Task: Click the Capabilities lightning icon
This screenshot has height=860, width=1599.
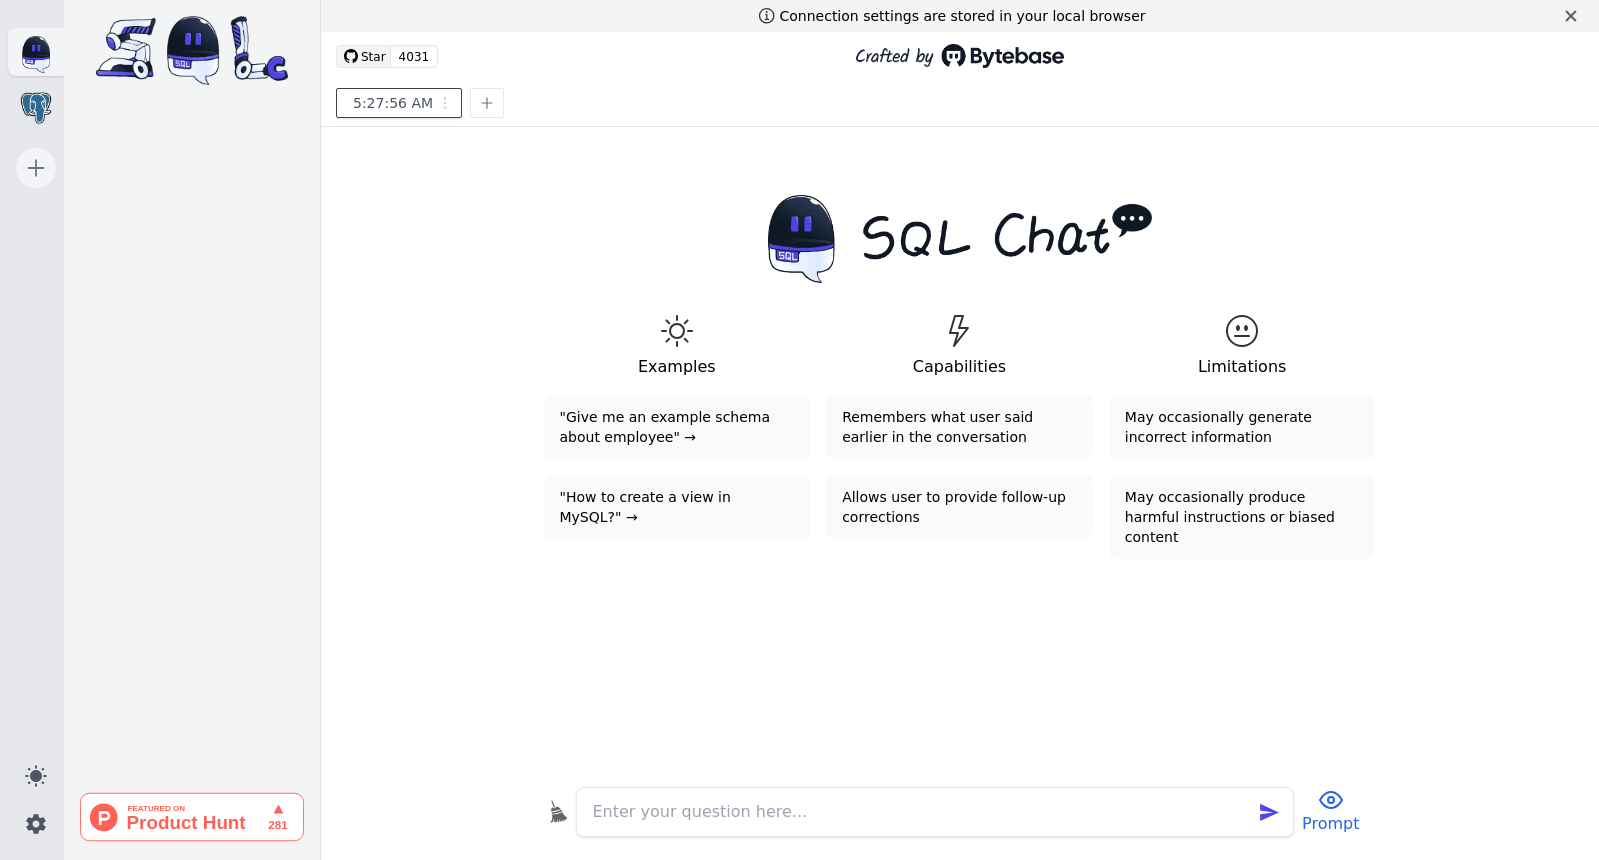Action: click(x=959, y=331)
